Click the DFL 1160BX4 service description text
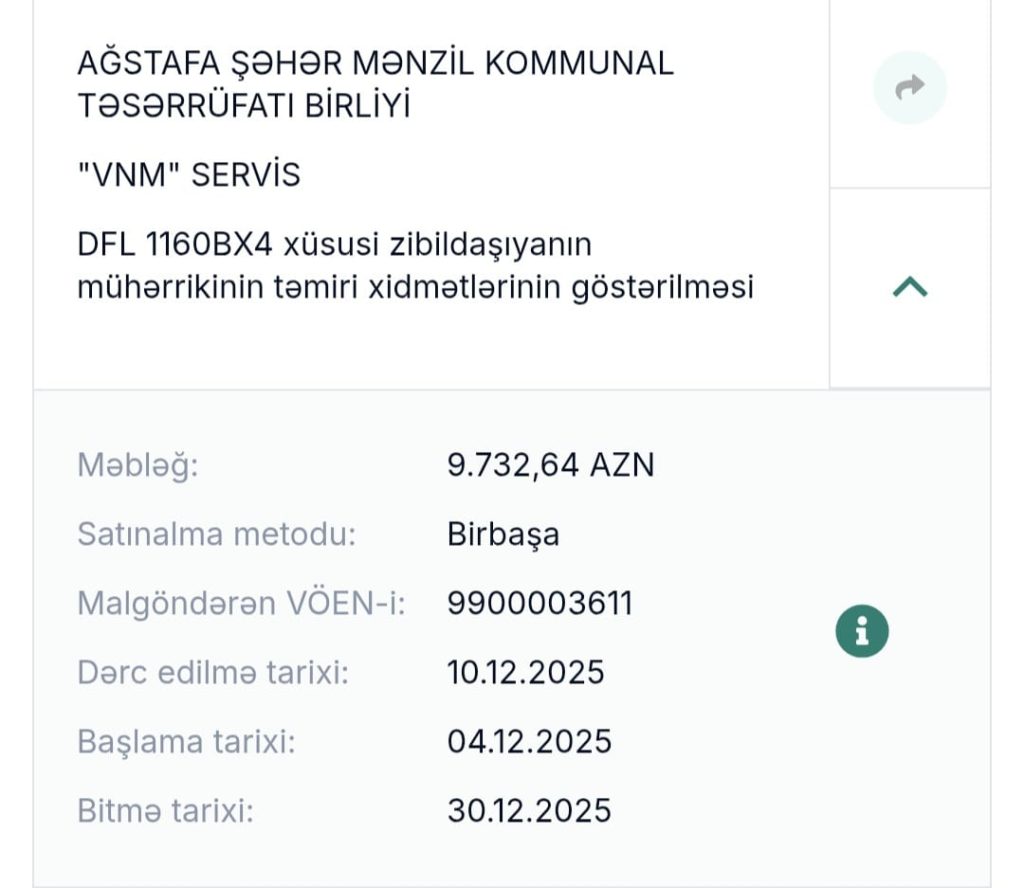The image size is (1024, 888). [x=415, y=265]
